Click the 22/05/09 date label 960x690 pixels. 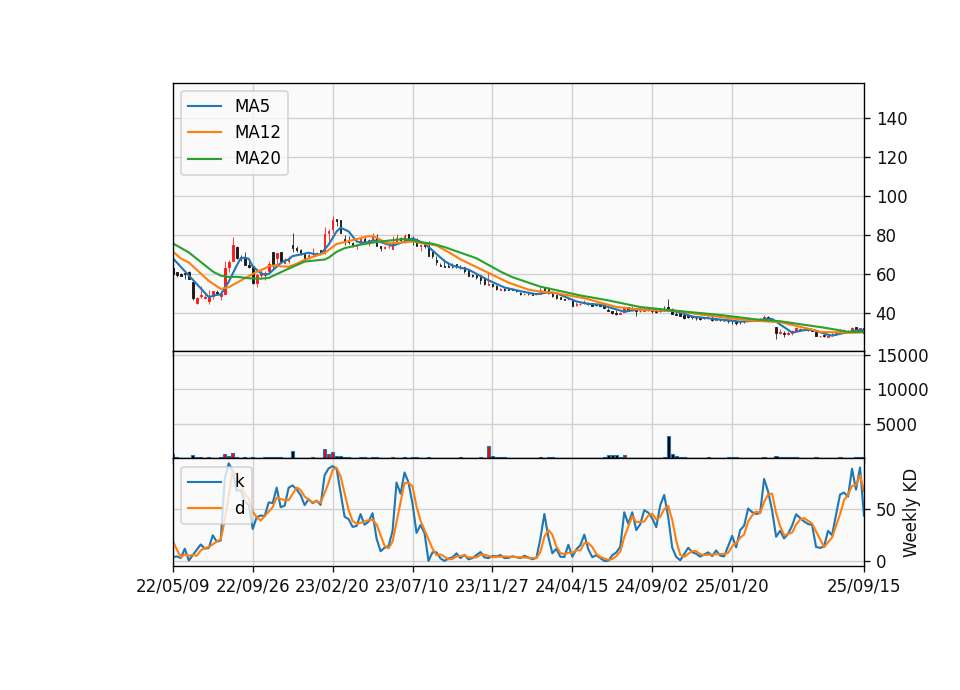point(173,586)
